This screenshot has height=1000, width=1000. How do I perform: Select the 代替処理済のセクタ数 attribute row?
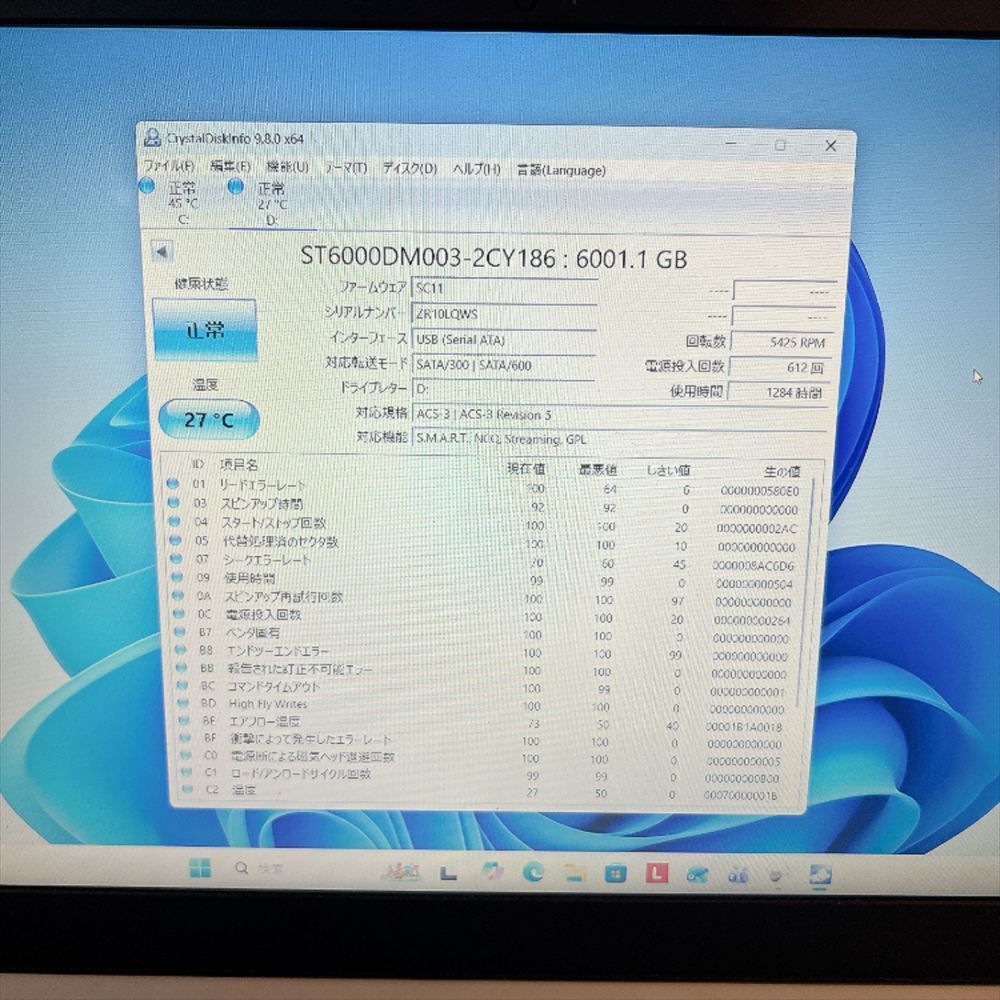pos(485,543)
